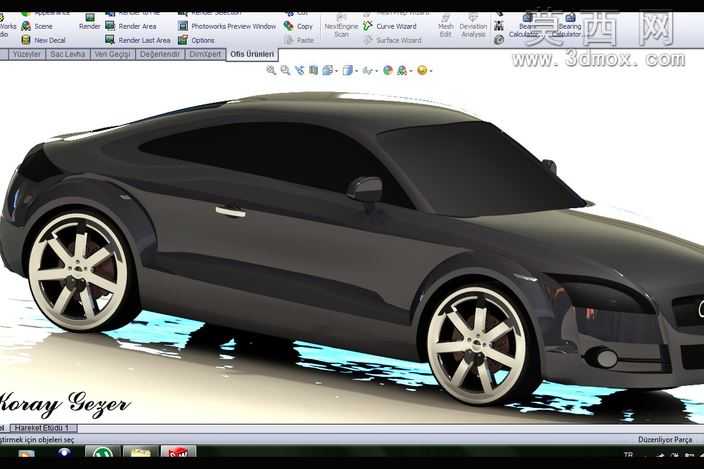Expand the View Orientation dropdown arrow
This screenshot has width=704, height=469.
[336, 71]
